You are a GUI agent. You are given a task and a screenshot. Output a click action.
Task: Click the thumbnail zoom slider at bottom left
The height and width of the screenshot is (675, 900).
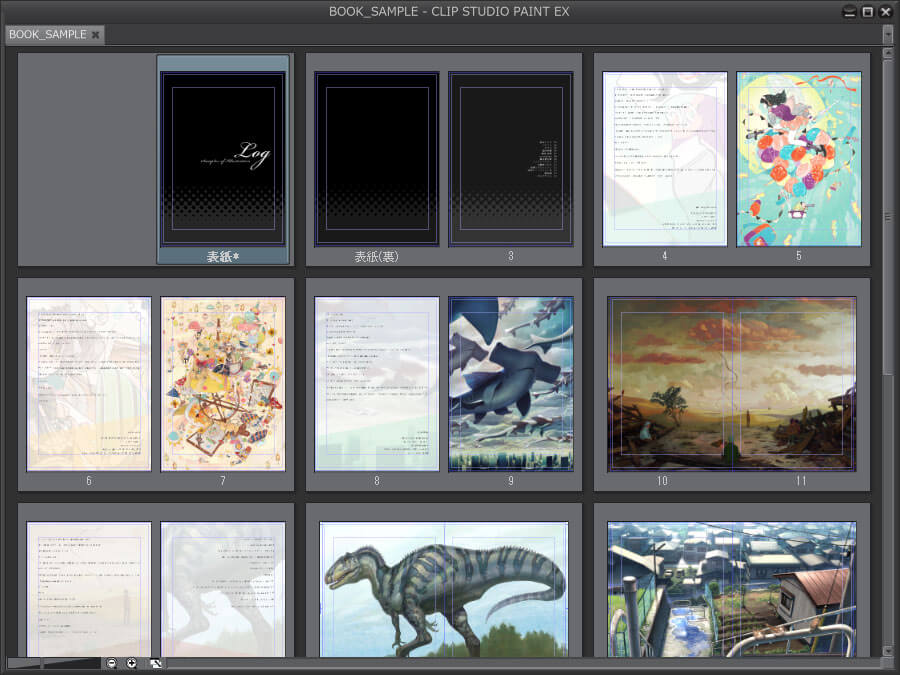pos(54,664)
